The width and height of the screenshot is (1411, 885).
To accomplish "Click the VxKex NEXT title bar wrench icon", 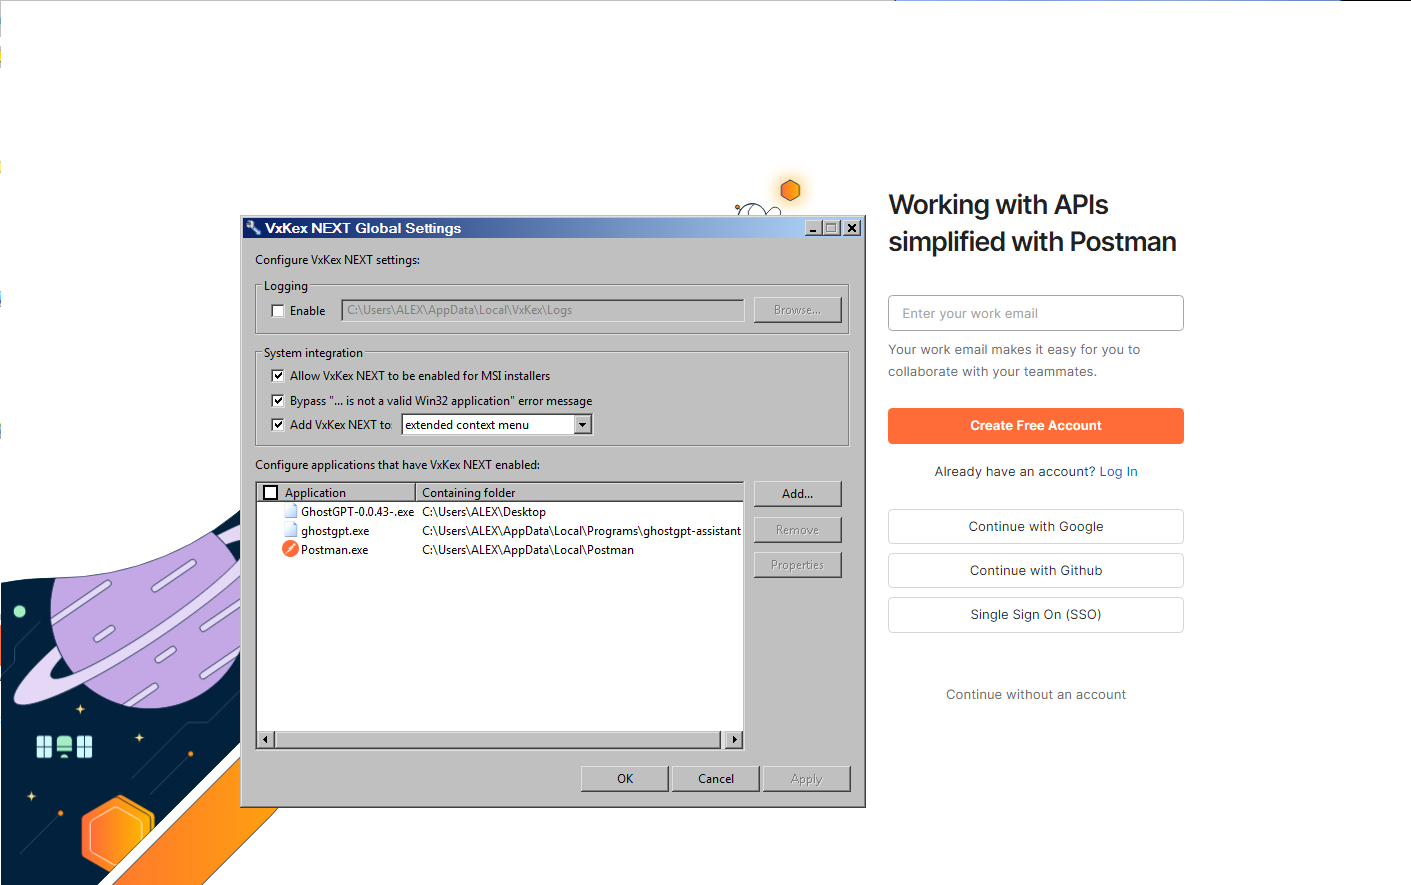I will pyautogui.click(x=253, y=228).
